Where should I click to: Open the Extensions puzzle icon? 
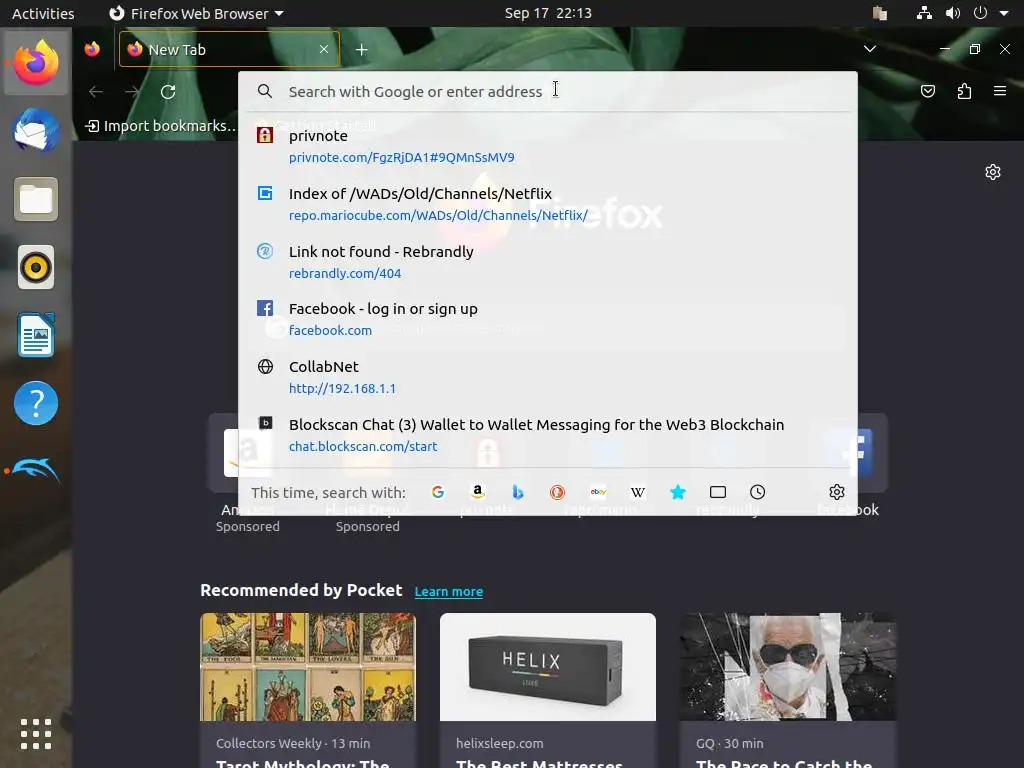click(x=964, y=91)
